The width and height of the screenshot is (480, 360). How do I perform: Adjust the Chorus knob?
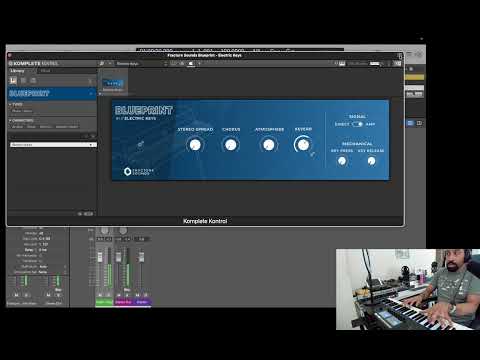coord(231,145)
